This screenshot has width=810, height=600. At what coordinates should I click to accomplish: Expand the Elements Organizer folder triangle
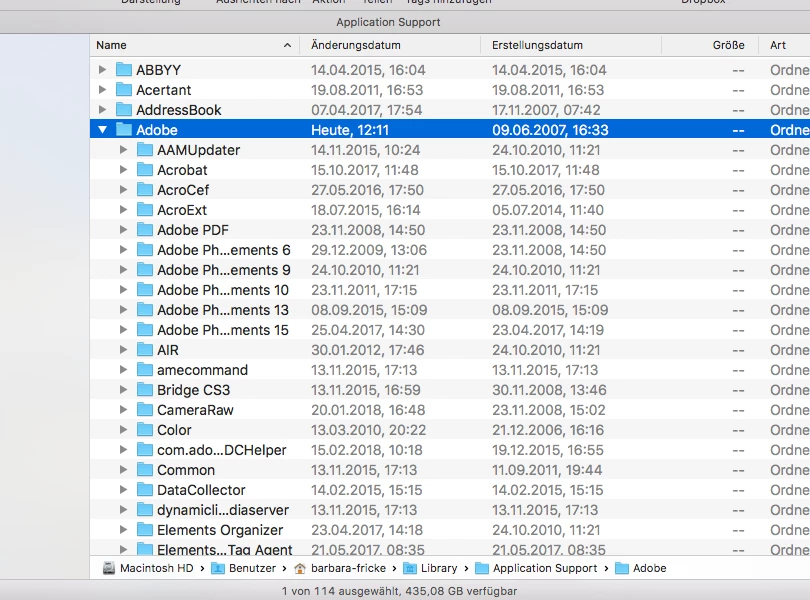pyautogui.click(x=123, y=530)
